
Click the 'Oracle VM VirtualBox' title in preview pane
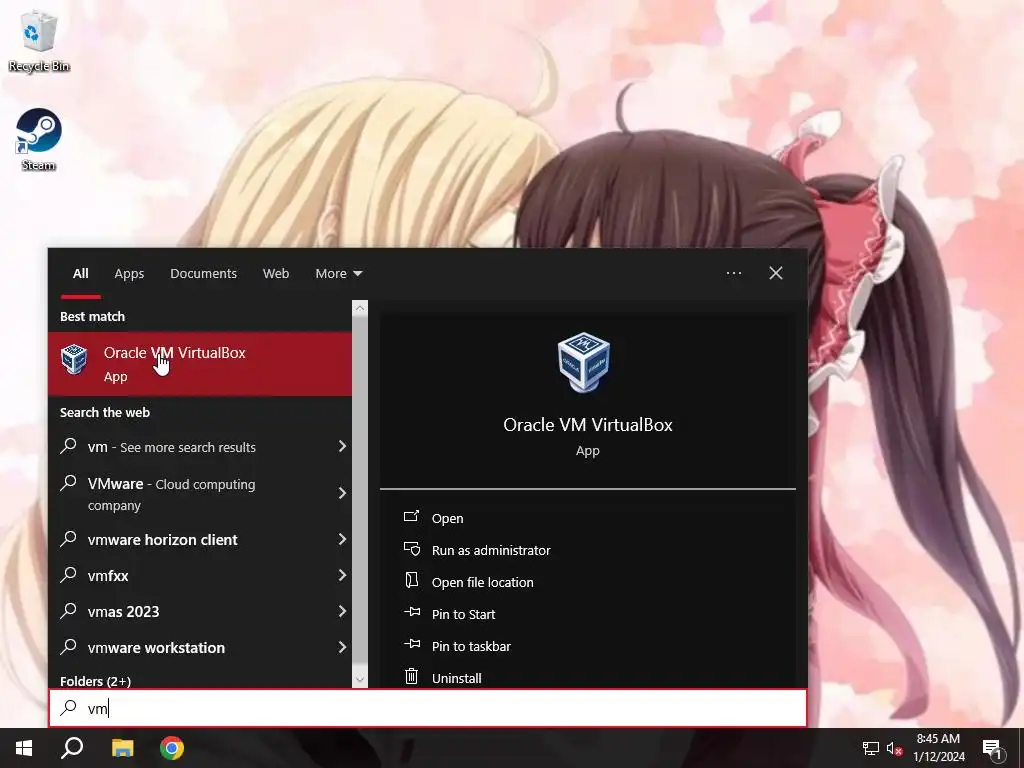pyautogui.click(x=588, y=424)
